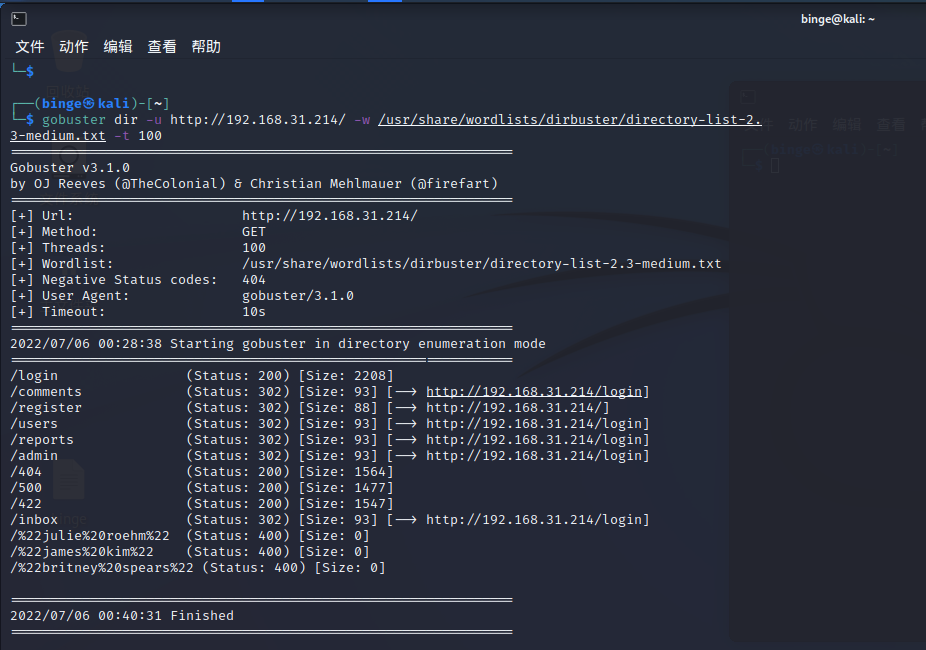Click the 00:28:38 Starting gobuster line
This screenshot has height=650, width=926.
(x=278, y=344)
